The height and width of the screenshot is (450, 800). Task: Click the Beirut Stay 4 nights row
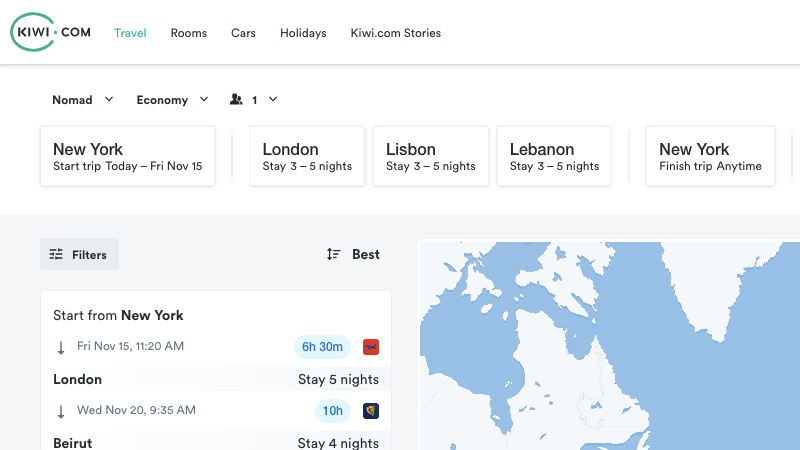pos(216,442)
